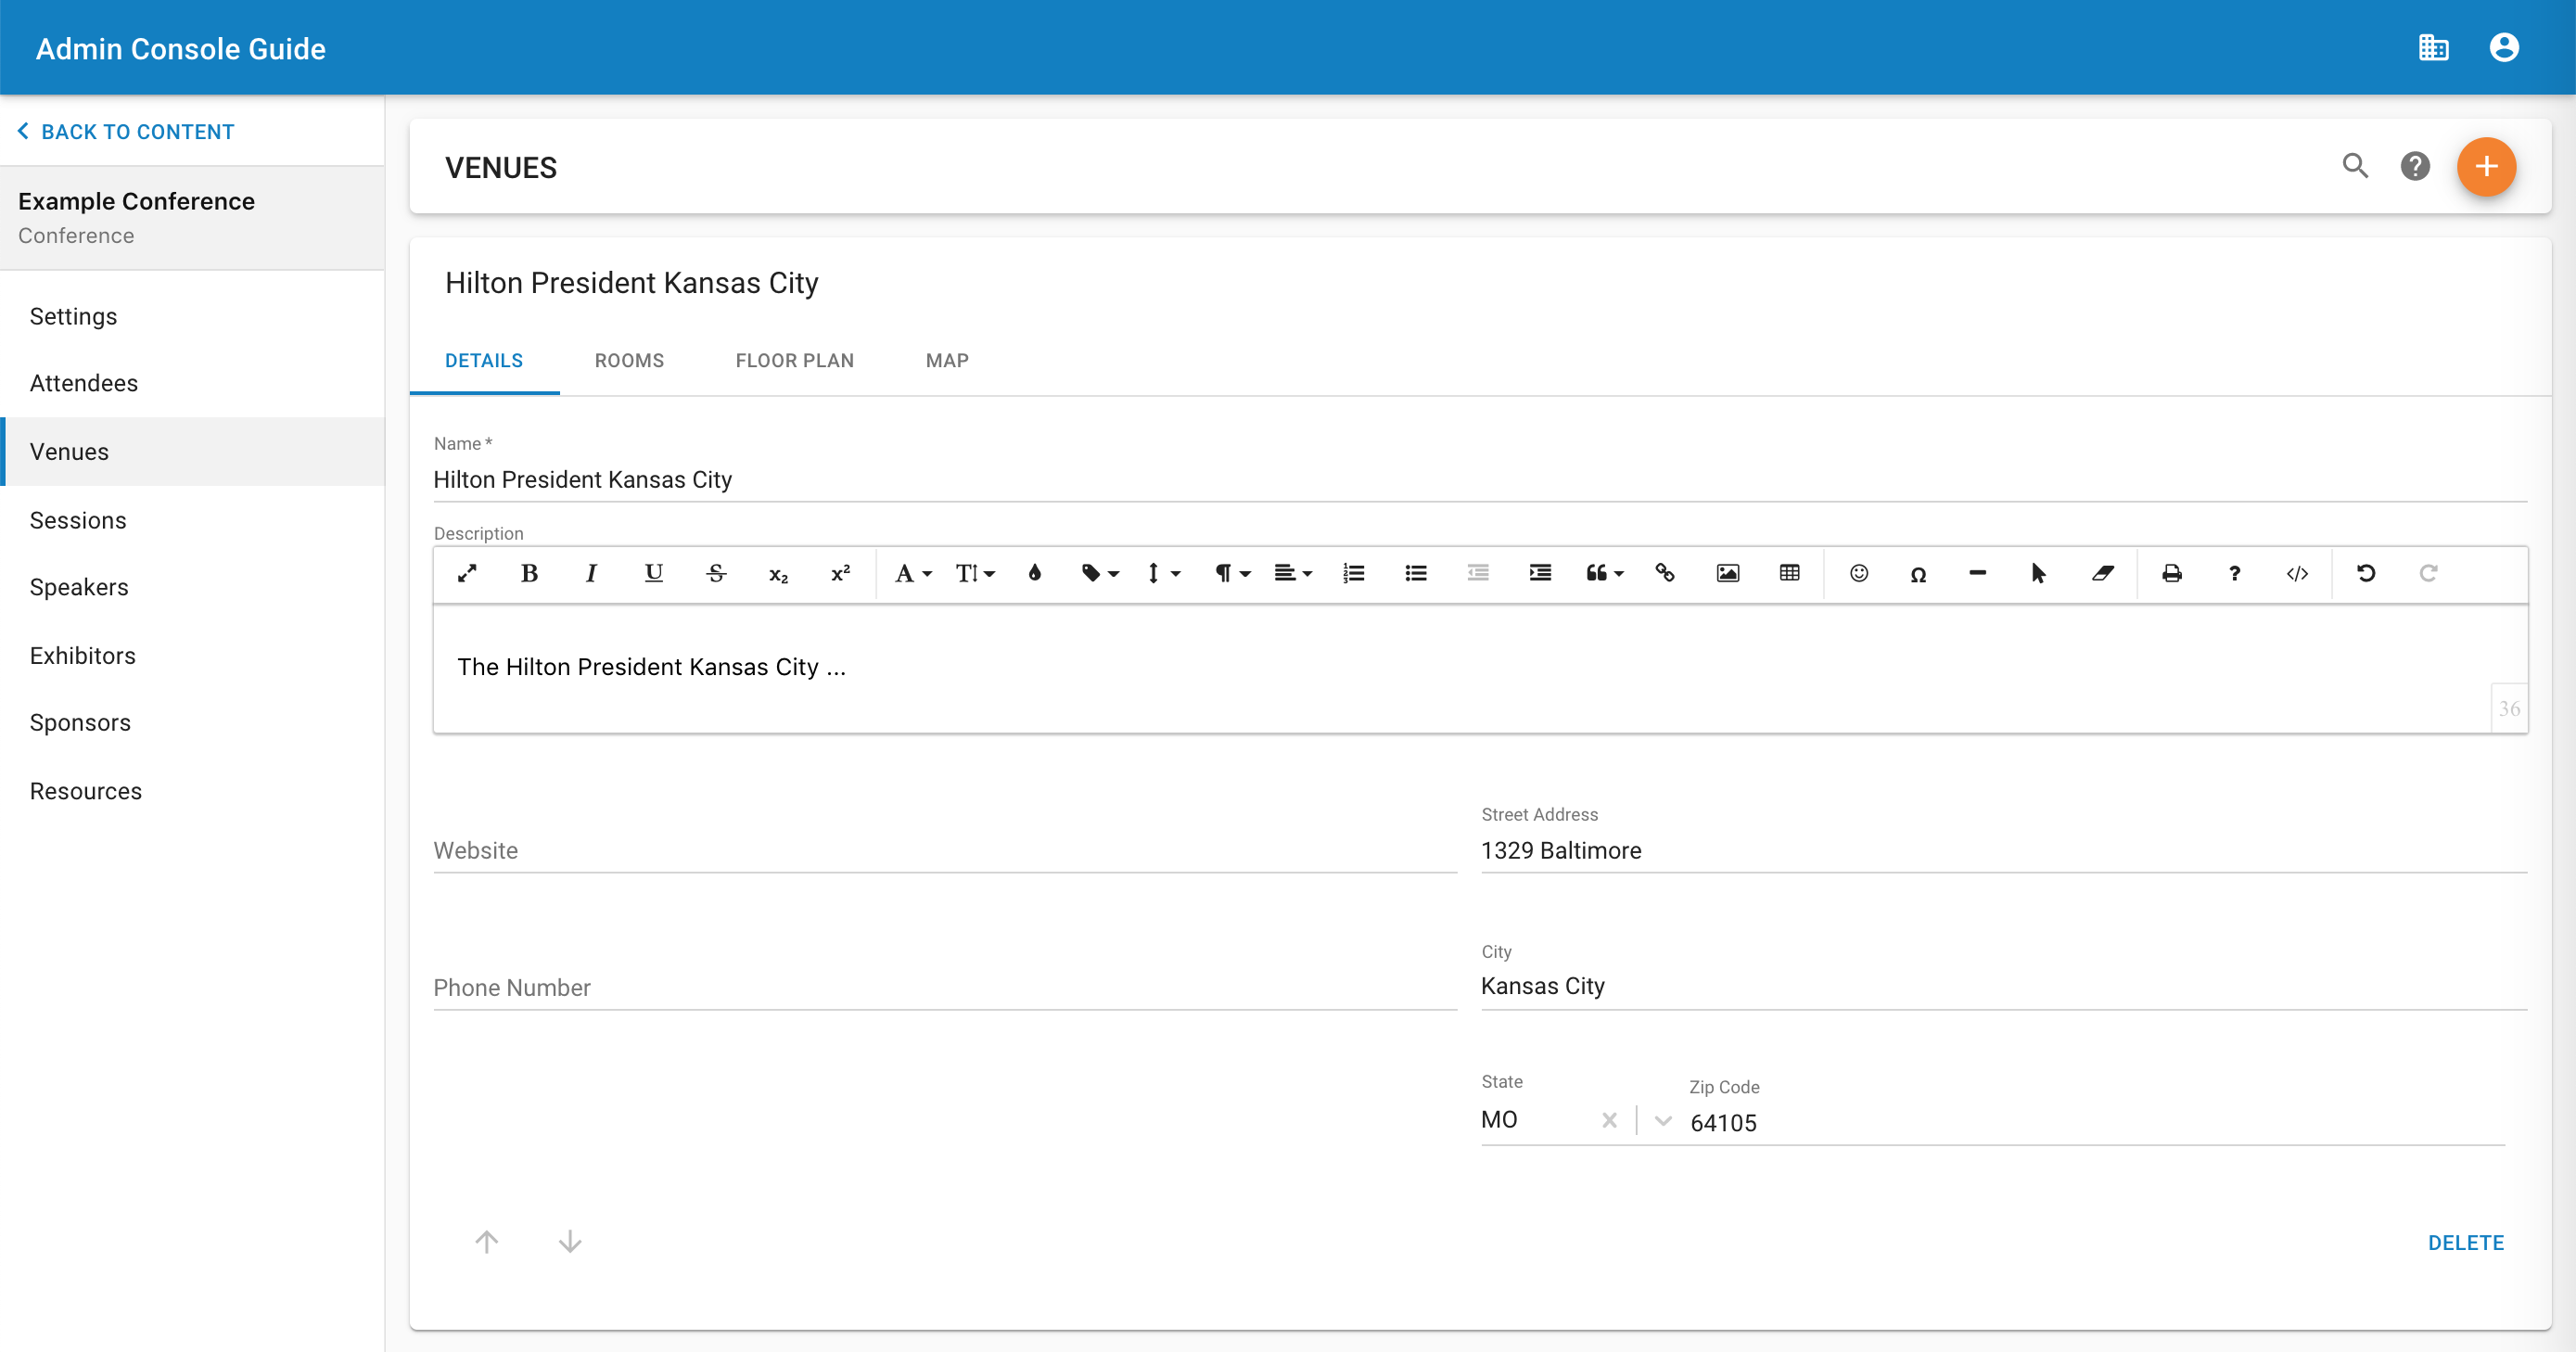Apply subscript formatting
The height and width of the screenshot is (1352, 2576).
pos(778,574)
